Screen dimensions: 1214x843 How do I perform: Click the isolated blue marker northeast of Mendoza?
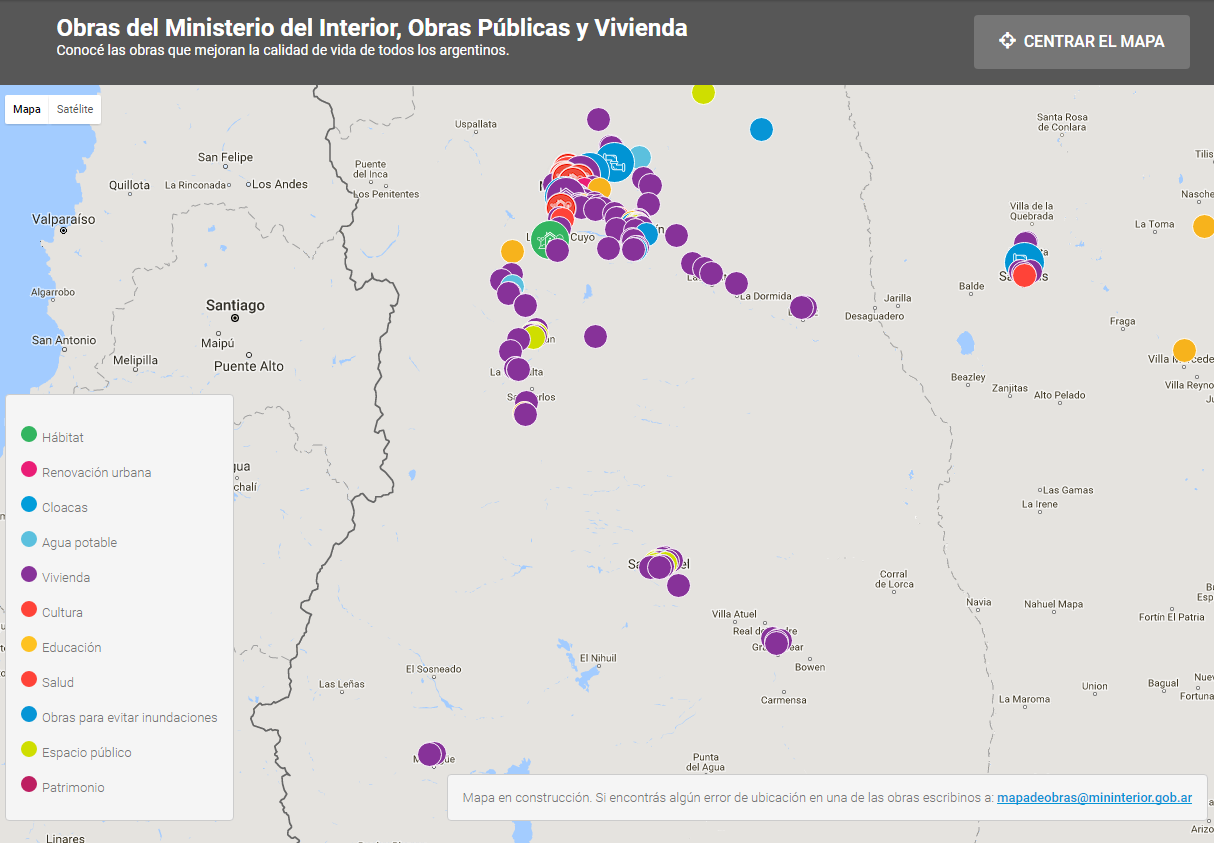pyautogui.click(x=761, y=129)
